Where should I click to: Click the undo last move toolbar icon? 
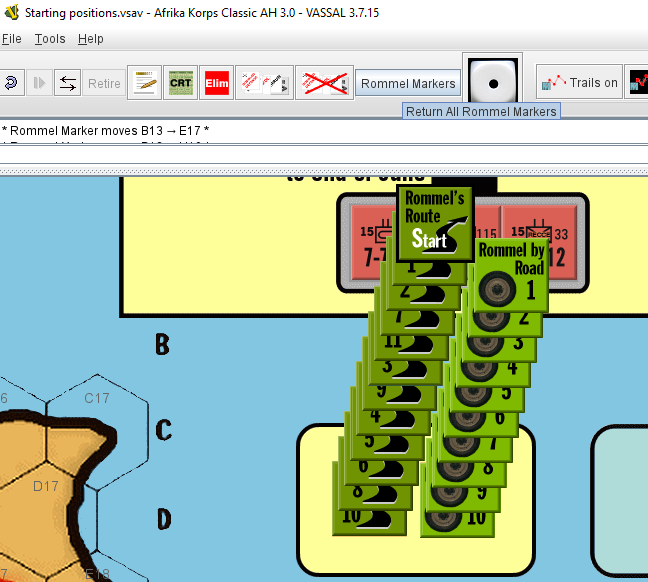pos(11,83)
